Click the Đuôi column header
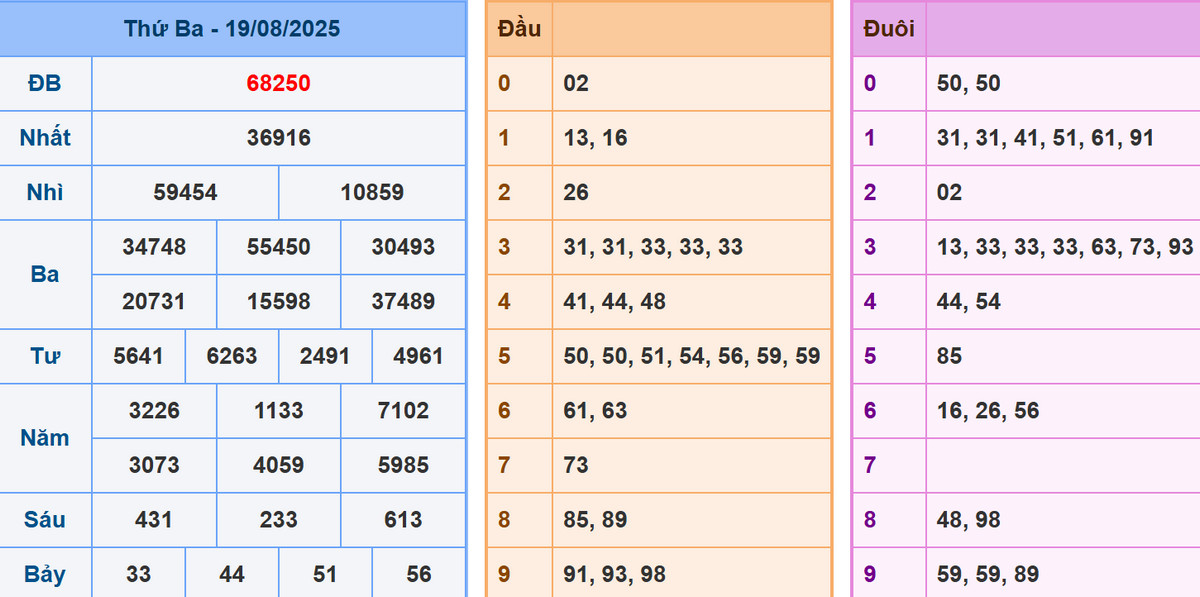The height and width of the screenshot is (597, 1200). 888,29
